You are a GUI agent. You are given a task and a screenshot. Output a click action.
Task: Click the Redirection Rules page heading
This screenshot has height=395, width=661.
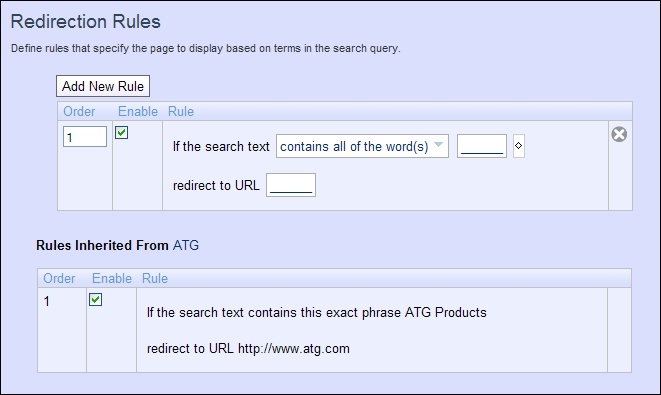point(86,21)
